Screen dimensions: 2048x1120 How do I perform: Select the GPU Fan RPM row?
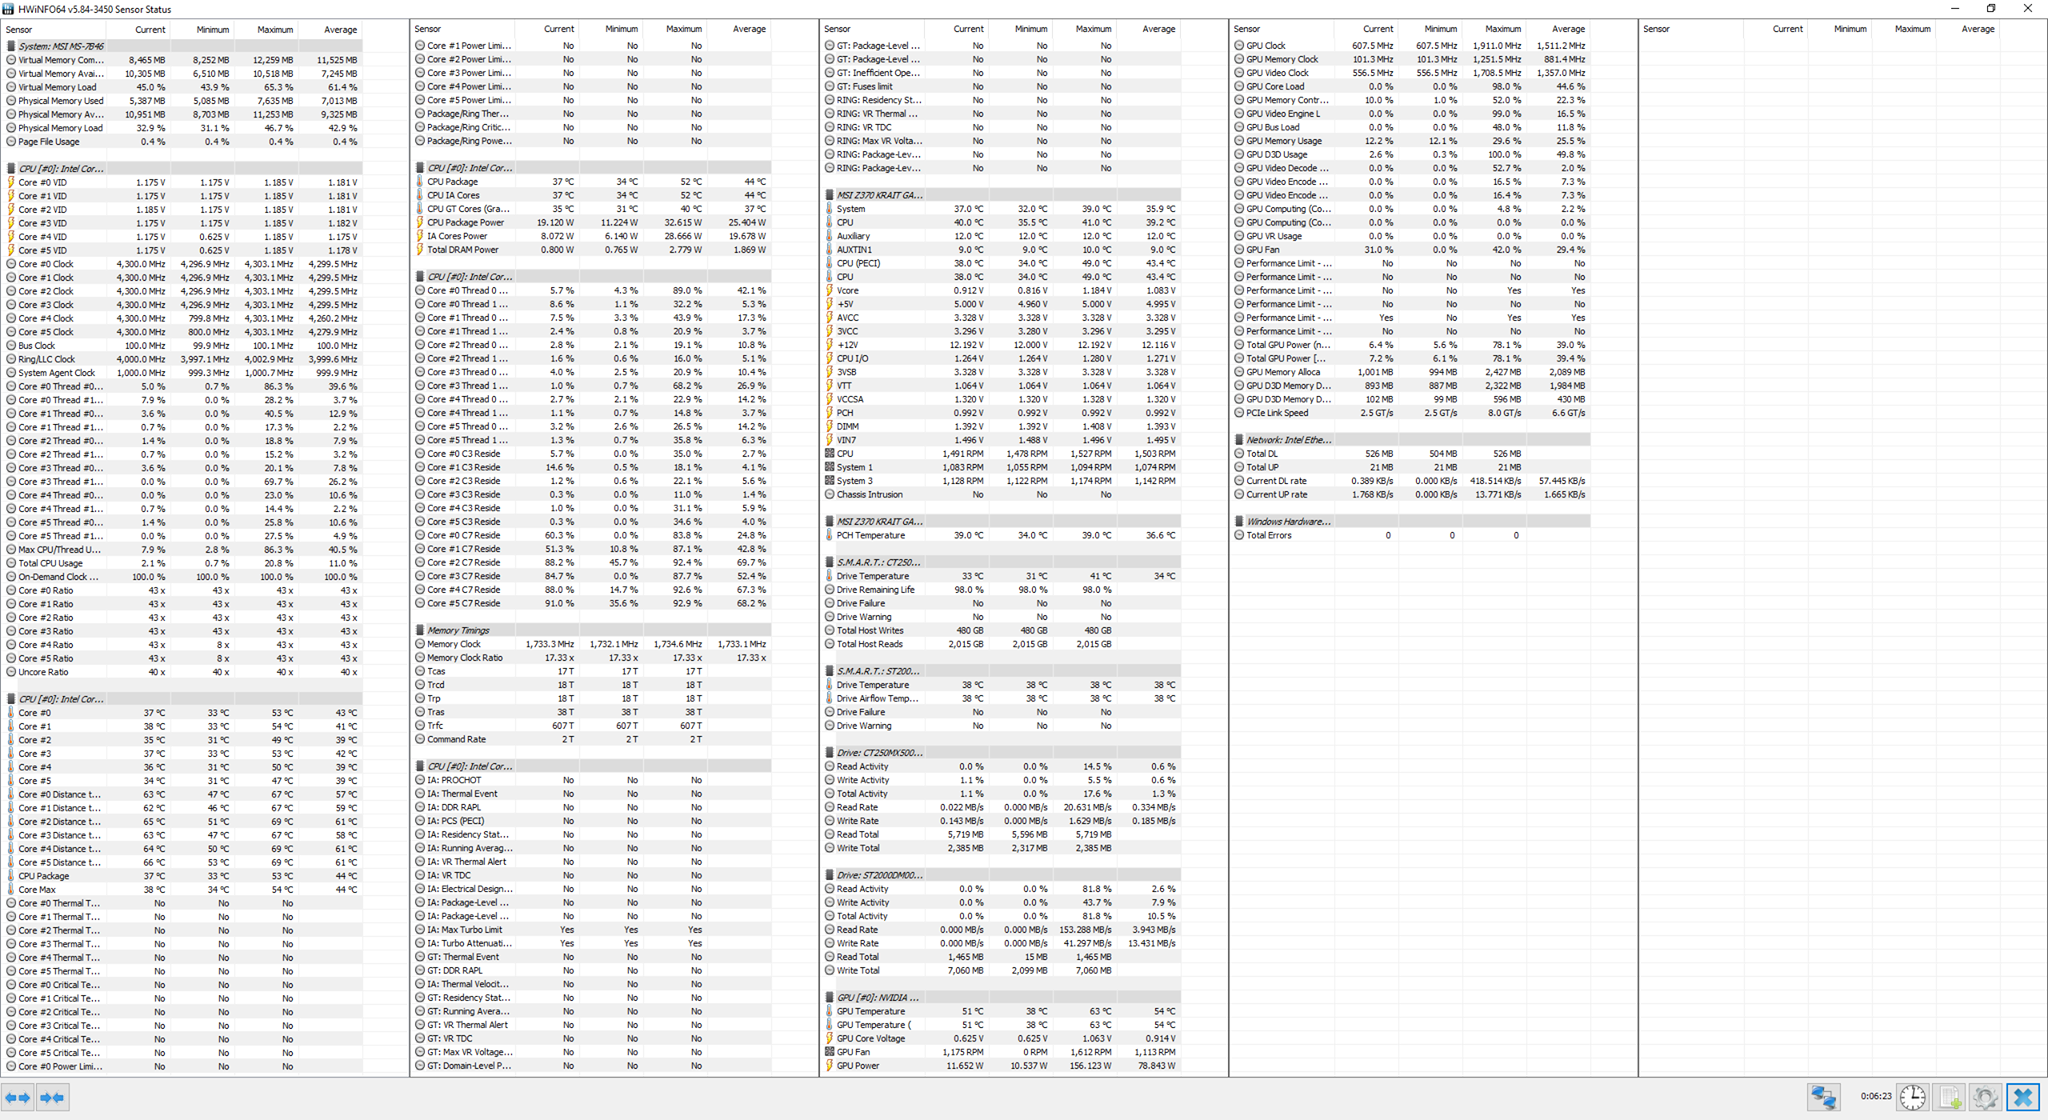point(856,1052)
